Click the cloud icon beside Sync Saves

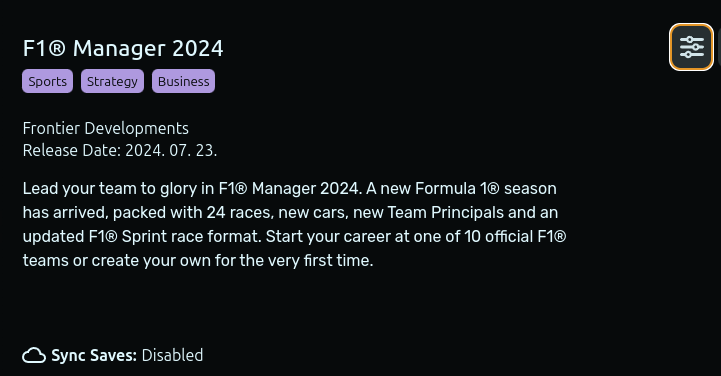[x=34, y=355]
